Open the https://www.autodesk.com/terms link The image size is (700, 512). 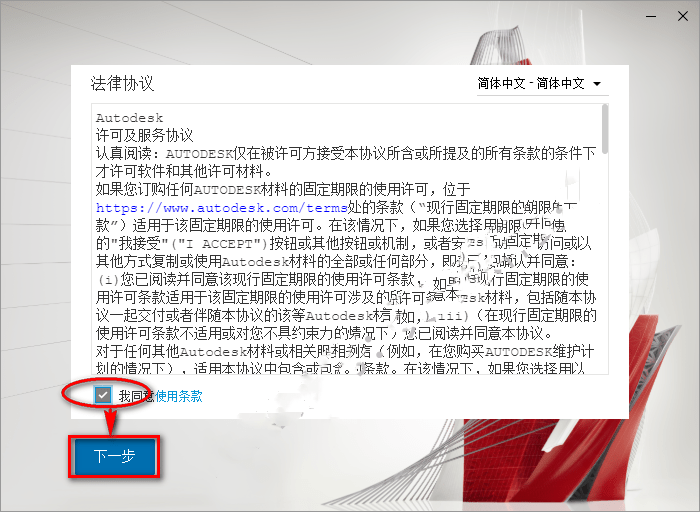(x=221, y=208)
